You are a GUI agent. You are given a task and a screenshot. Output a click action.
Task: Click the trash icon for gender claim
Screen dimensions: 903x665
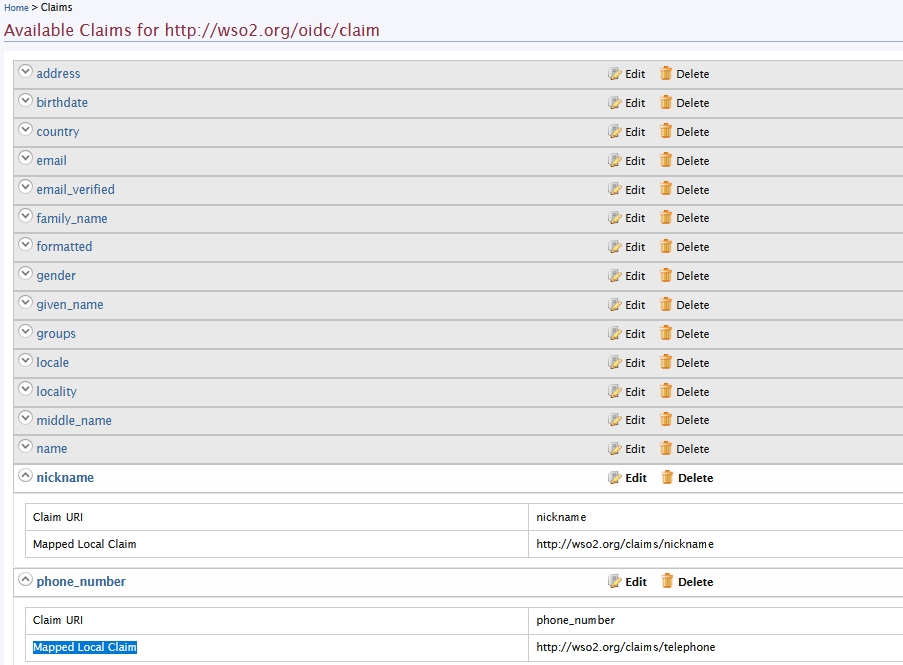click(666, 276)
